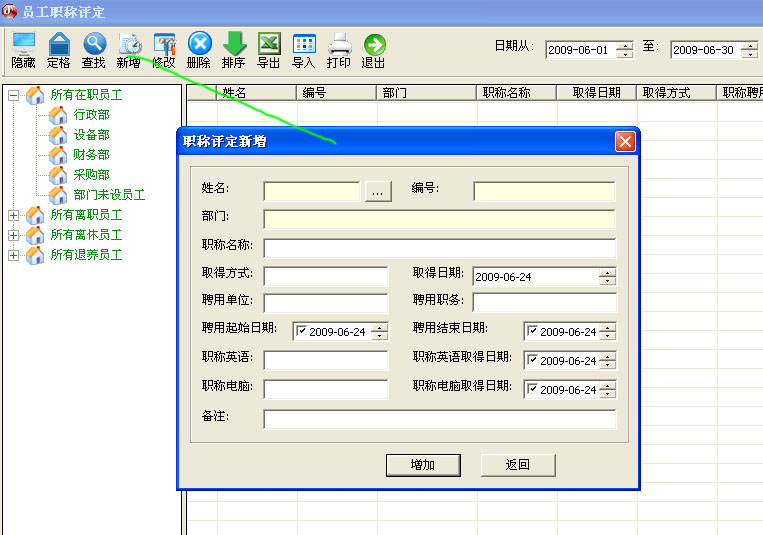Select the 采购部 department node

[x=91, y=174]
